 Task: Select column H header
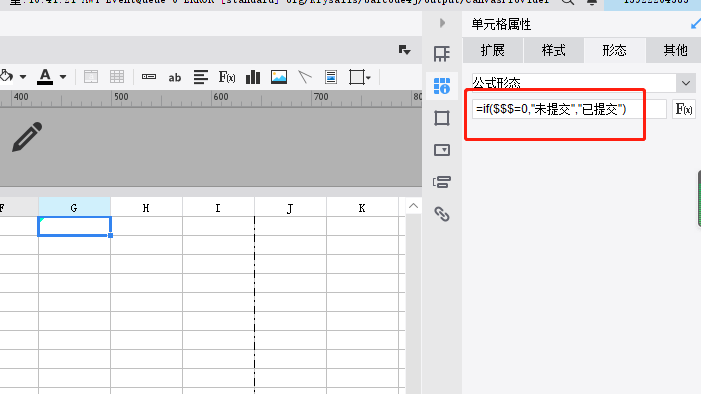[x=146, y=208]
